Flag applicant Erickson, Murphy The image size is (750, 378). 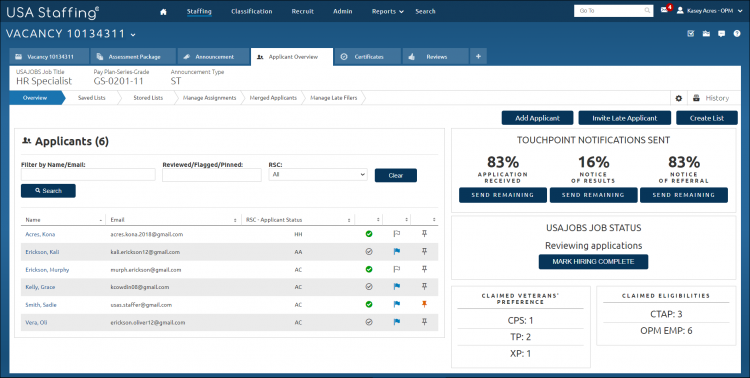397,269
